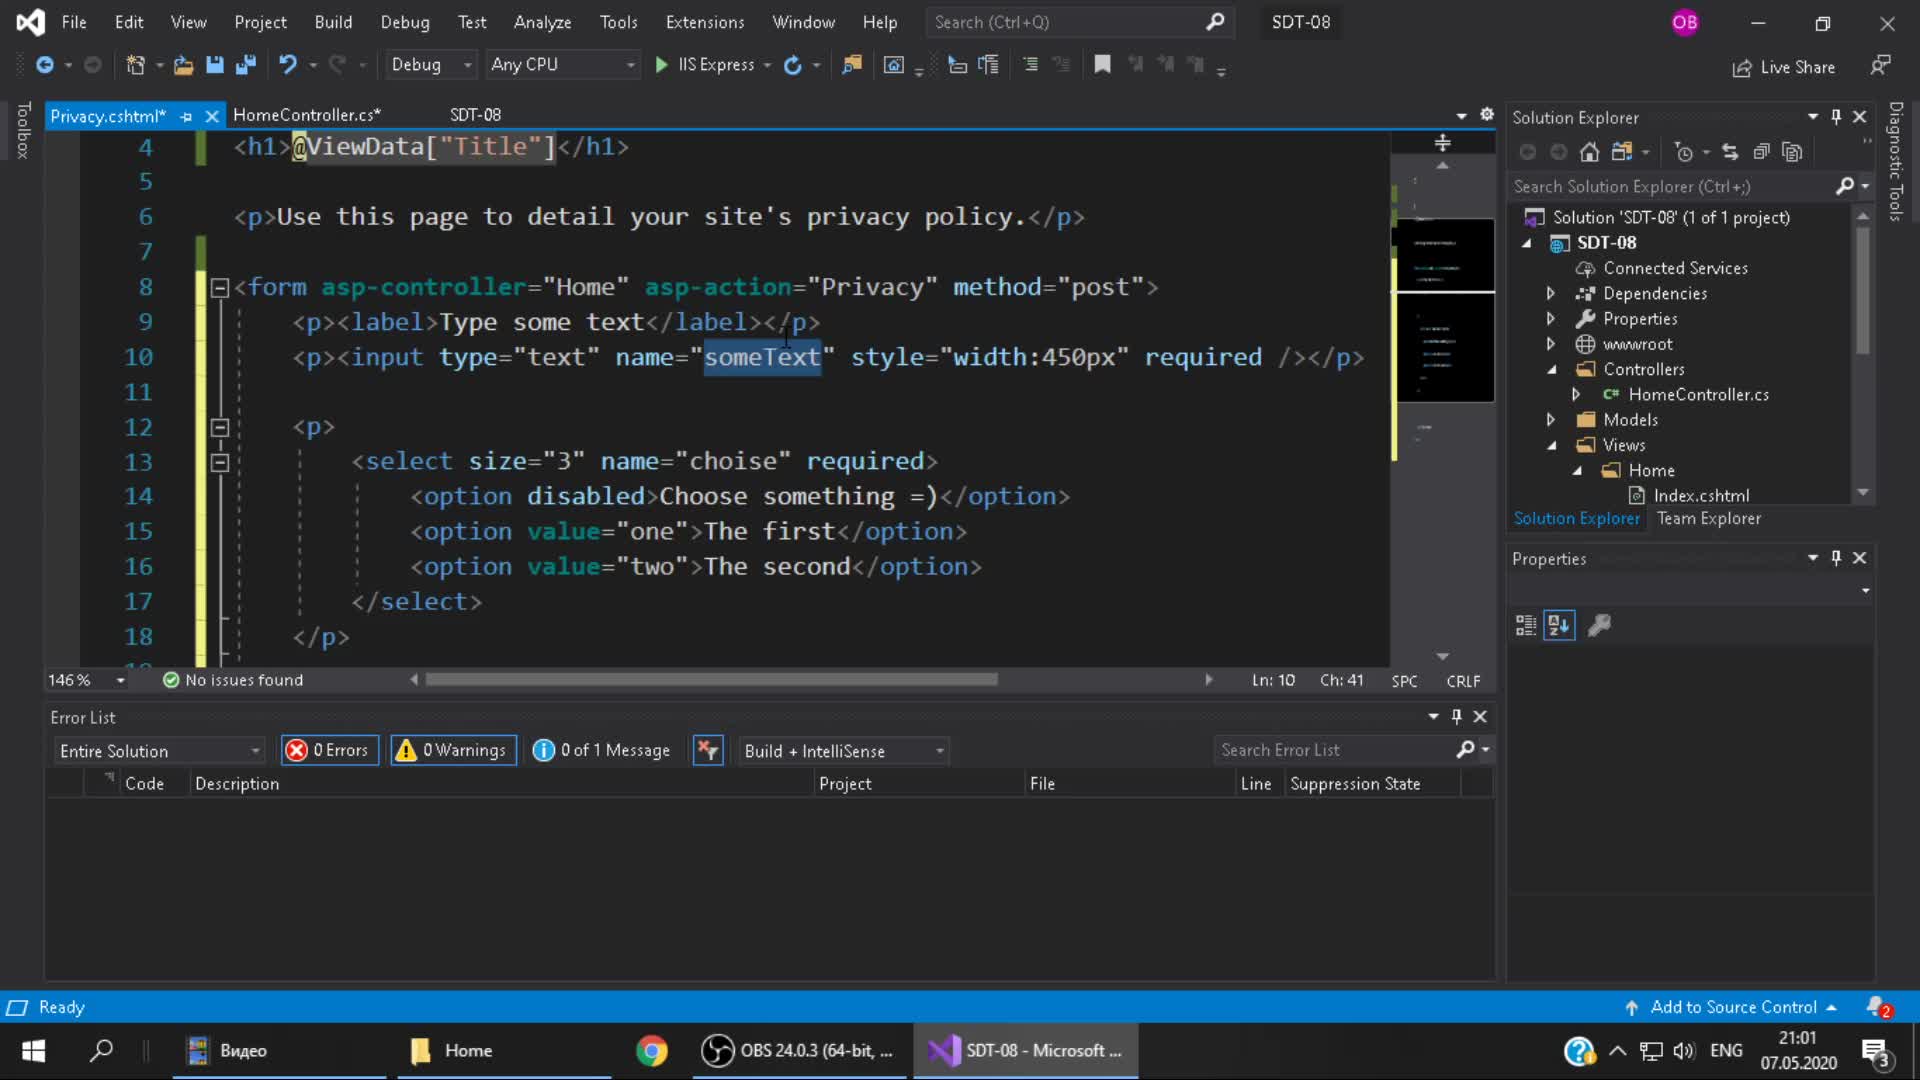Image resolution: width=1920 pixels, height=1080 pixels.
Task: Click the Navigate Backward arrow in toolbar
Action: [45, 65]
